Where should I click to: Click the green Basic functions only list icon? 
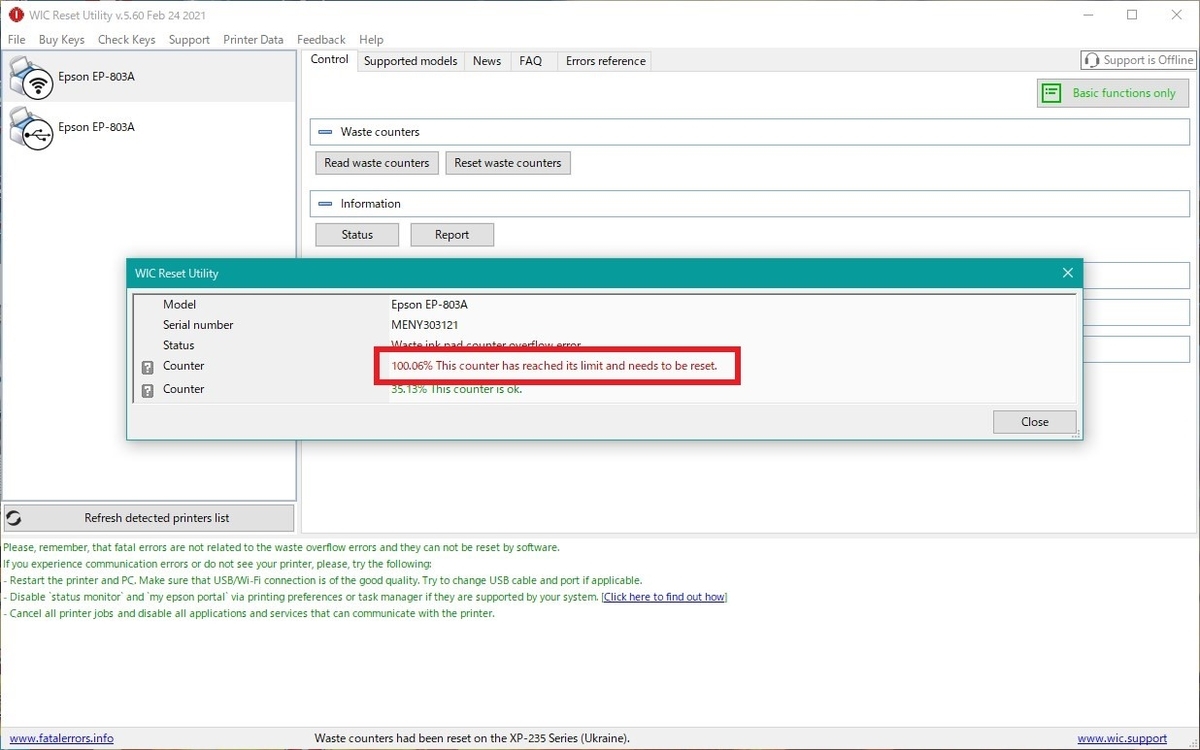(x=1052, y=93)
